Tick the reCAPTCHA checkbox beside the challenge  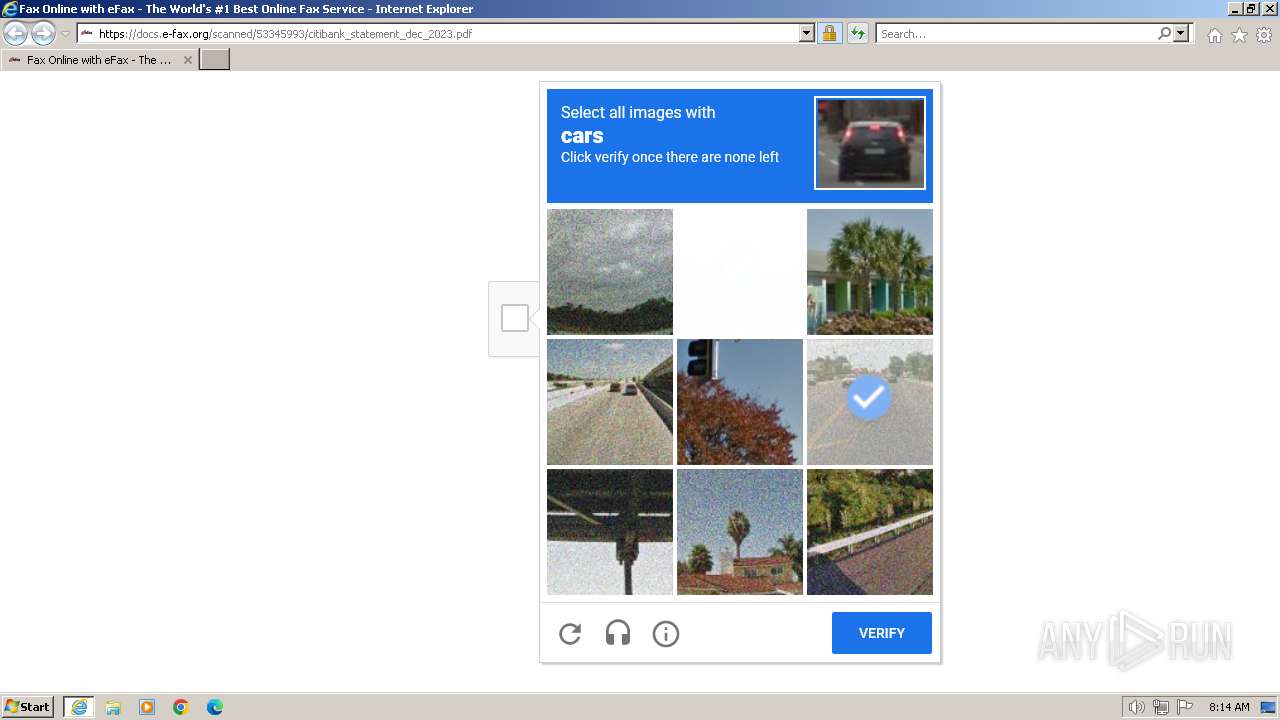click(515, 318)
